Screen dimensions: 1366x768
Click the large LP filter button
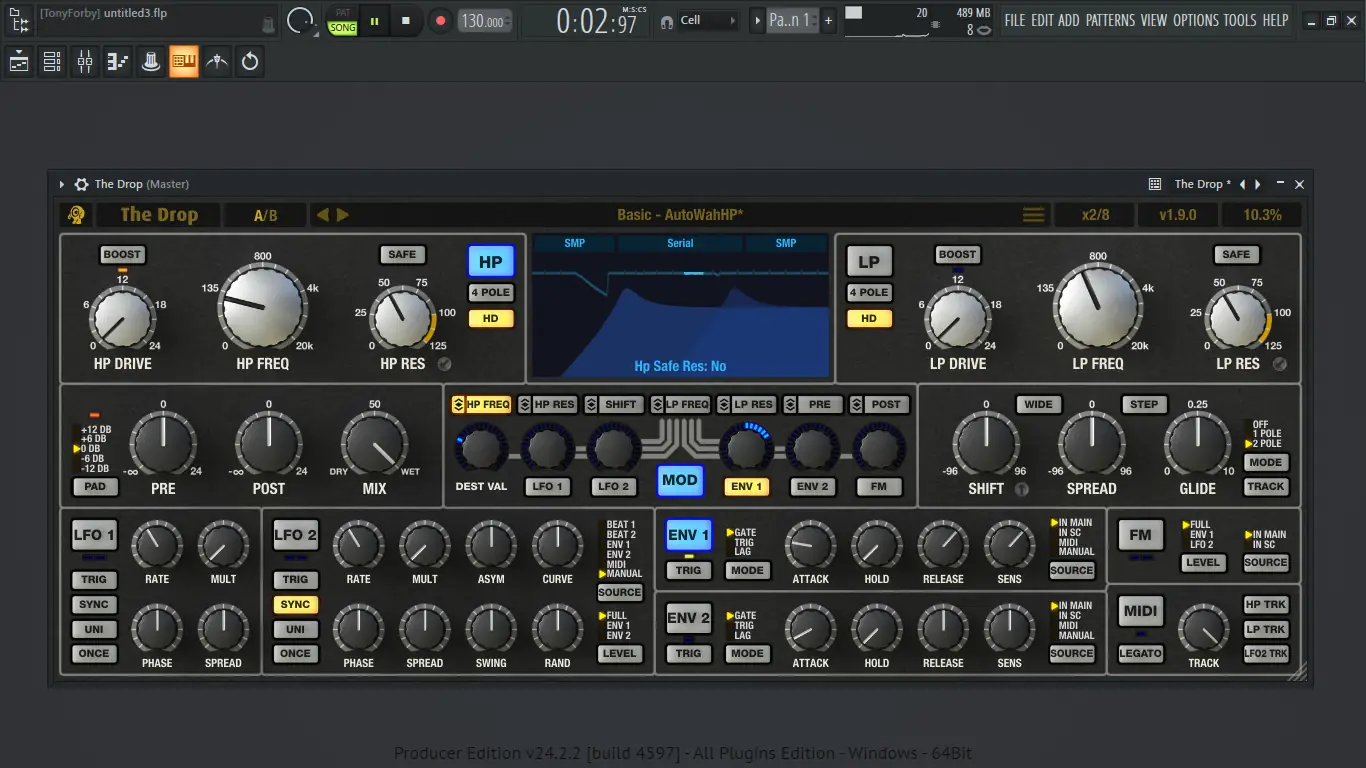(x=869, y=262)
